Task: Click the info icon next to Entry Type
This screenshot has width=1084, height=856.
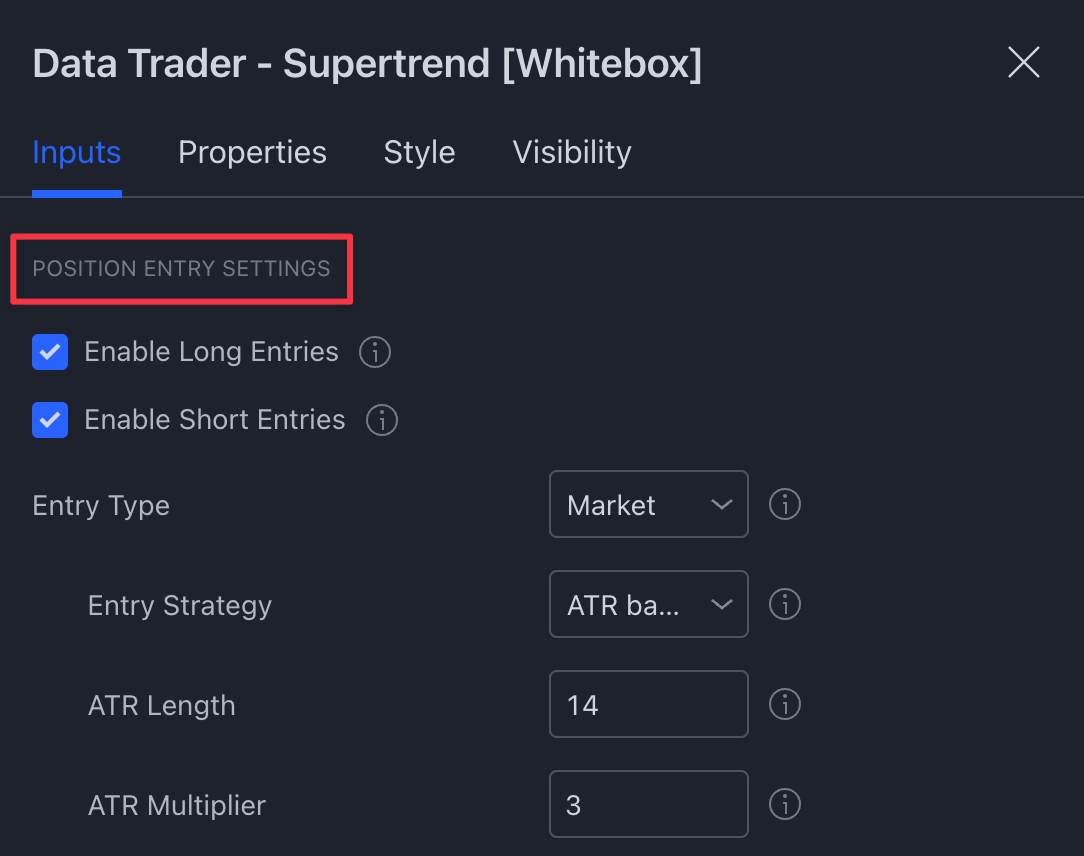Action: tap(785, 504)
